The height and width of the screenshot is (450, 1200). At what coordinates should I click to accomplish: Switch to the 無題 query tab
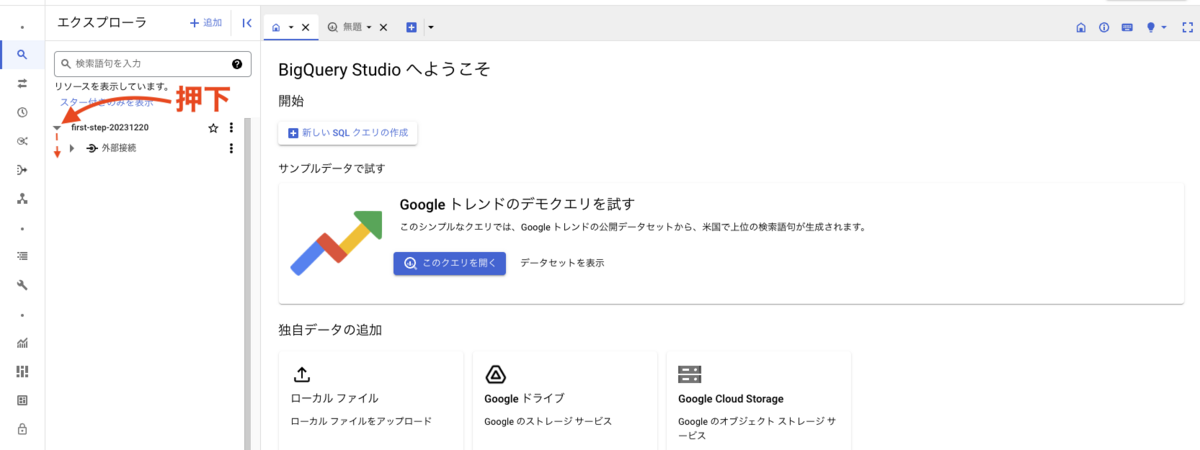pyautogui.click(x=349, y=27)
